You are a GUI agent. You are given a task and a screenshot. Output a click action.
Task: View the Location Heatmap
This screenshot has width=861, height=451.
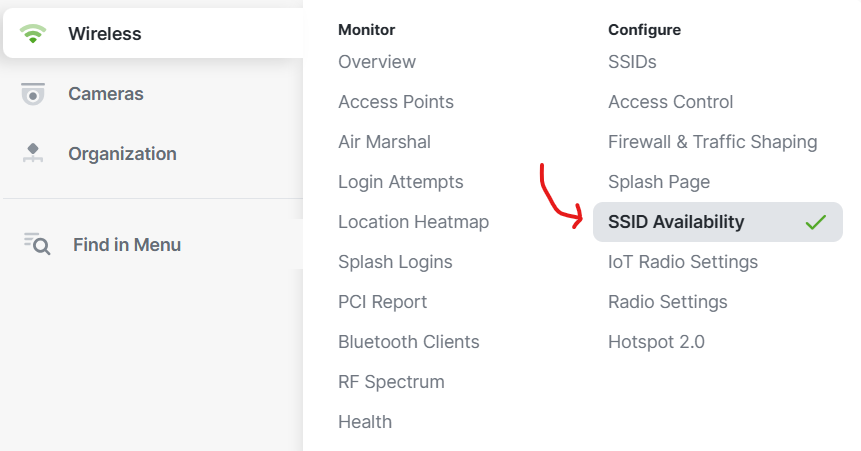413,222
